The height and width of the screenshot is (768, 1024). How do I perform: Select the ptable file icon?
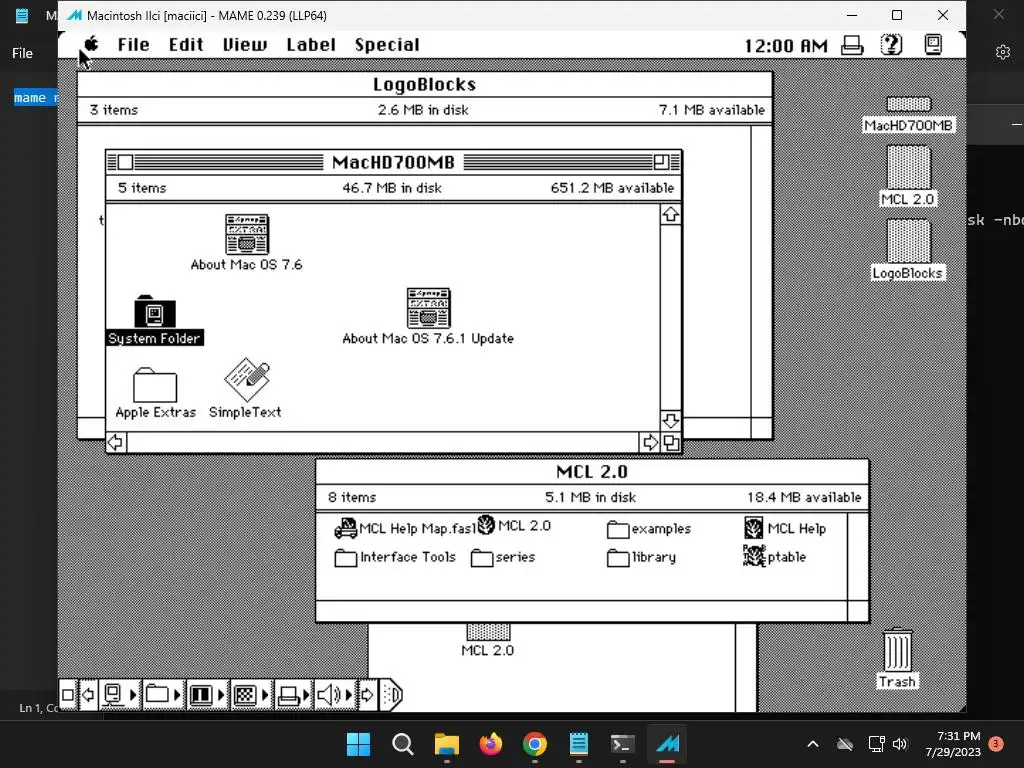click(x=754, y=556)
